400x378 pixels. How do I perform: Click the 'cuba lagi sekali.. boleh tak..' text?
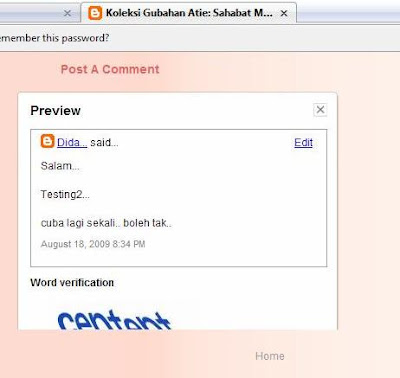coord(106,223)
